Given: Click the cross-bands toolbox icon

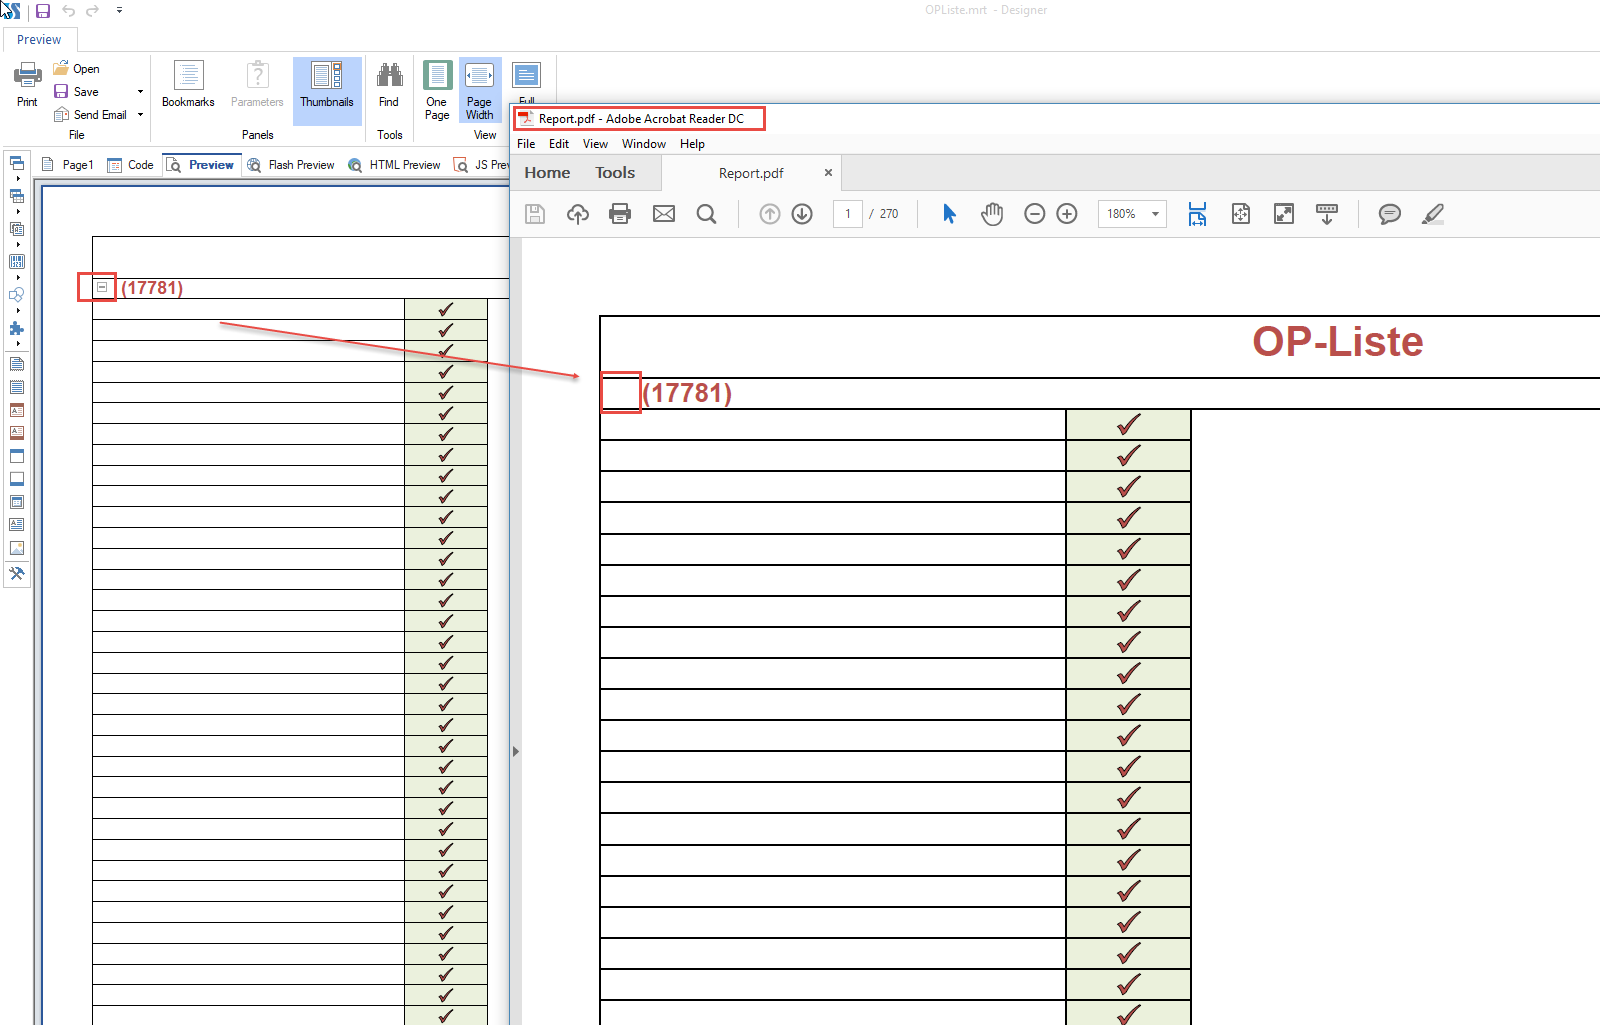Looking at the screenshot, I should (x=17, y=196).
